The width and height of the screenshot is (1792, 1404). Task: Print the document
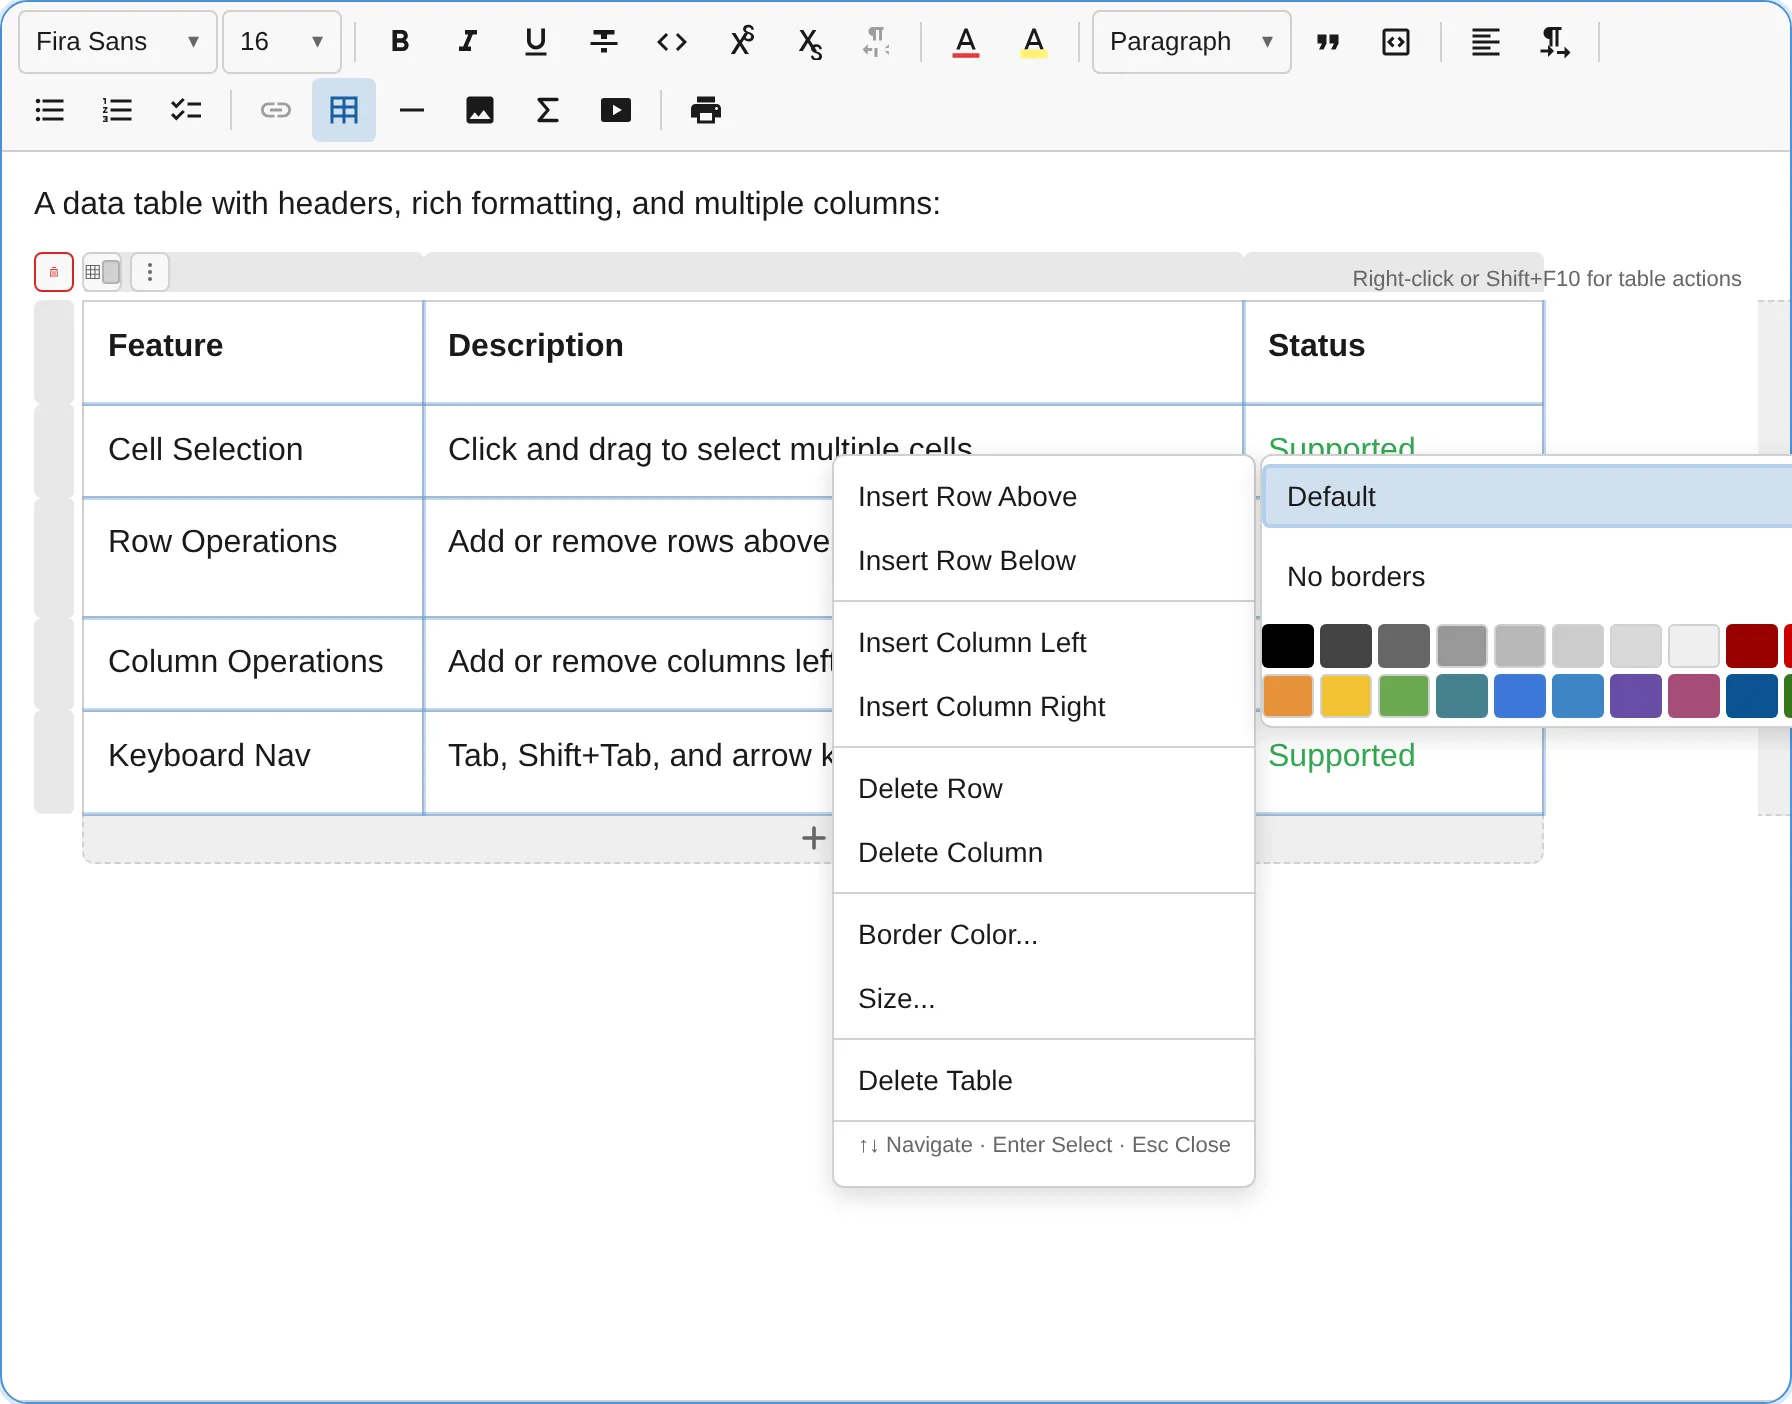(706, 110)
